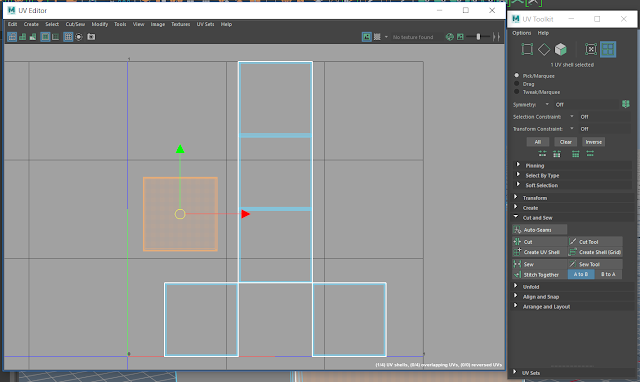
Task: Click the isolate select circle icon
Action: [79, 37]
